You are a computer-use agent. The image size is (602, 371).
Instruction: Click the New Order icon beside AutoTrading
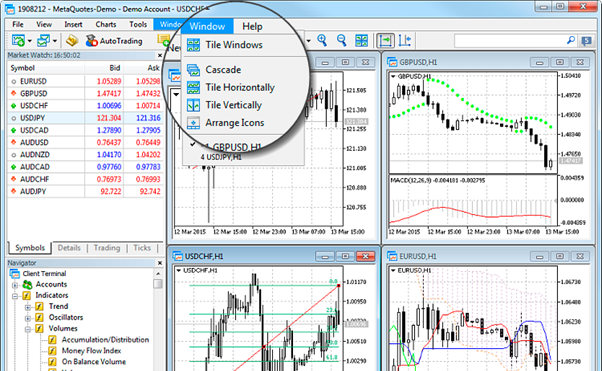pos(163,40)
